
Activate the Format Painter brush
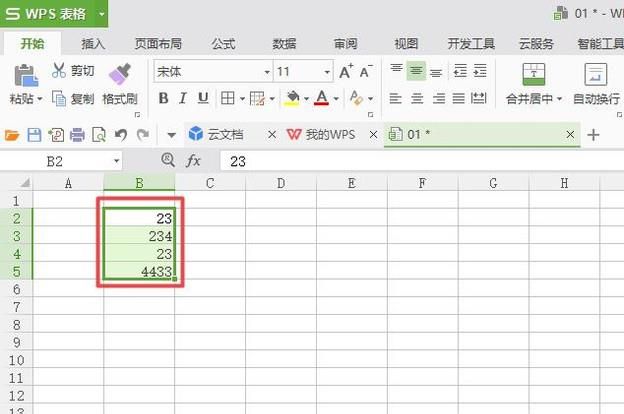pyautogui.click(x=120, y=74)
